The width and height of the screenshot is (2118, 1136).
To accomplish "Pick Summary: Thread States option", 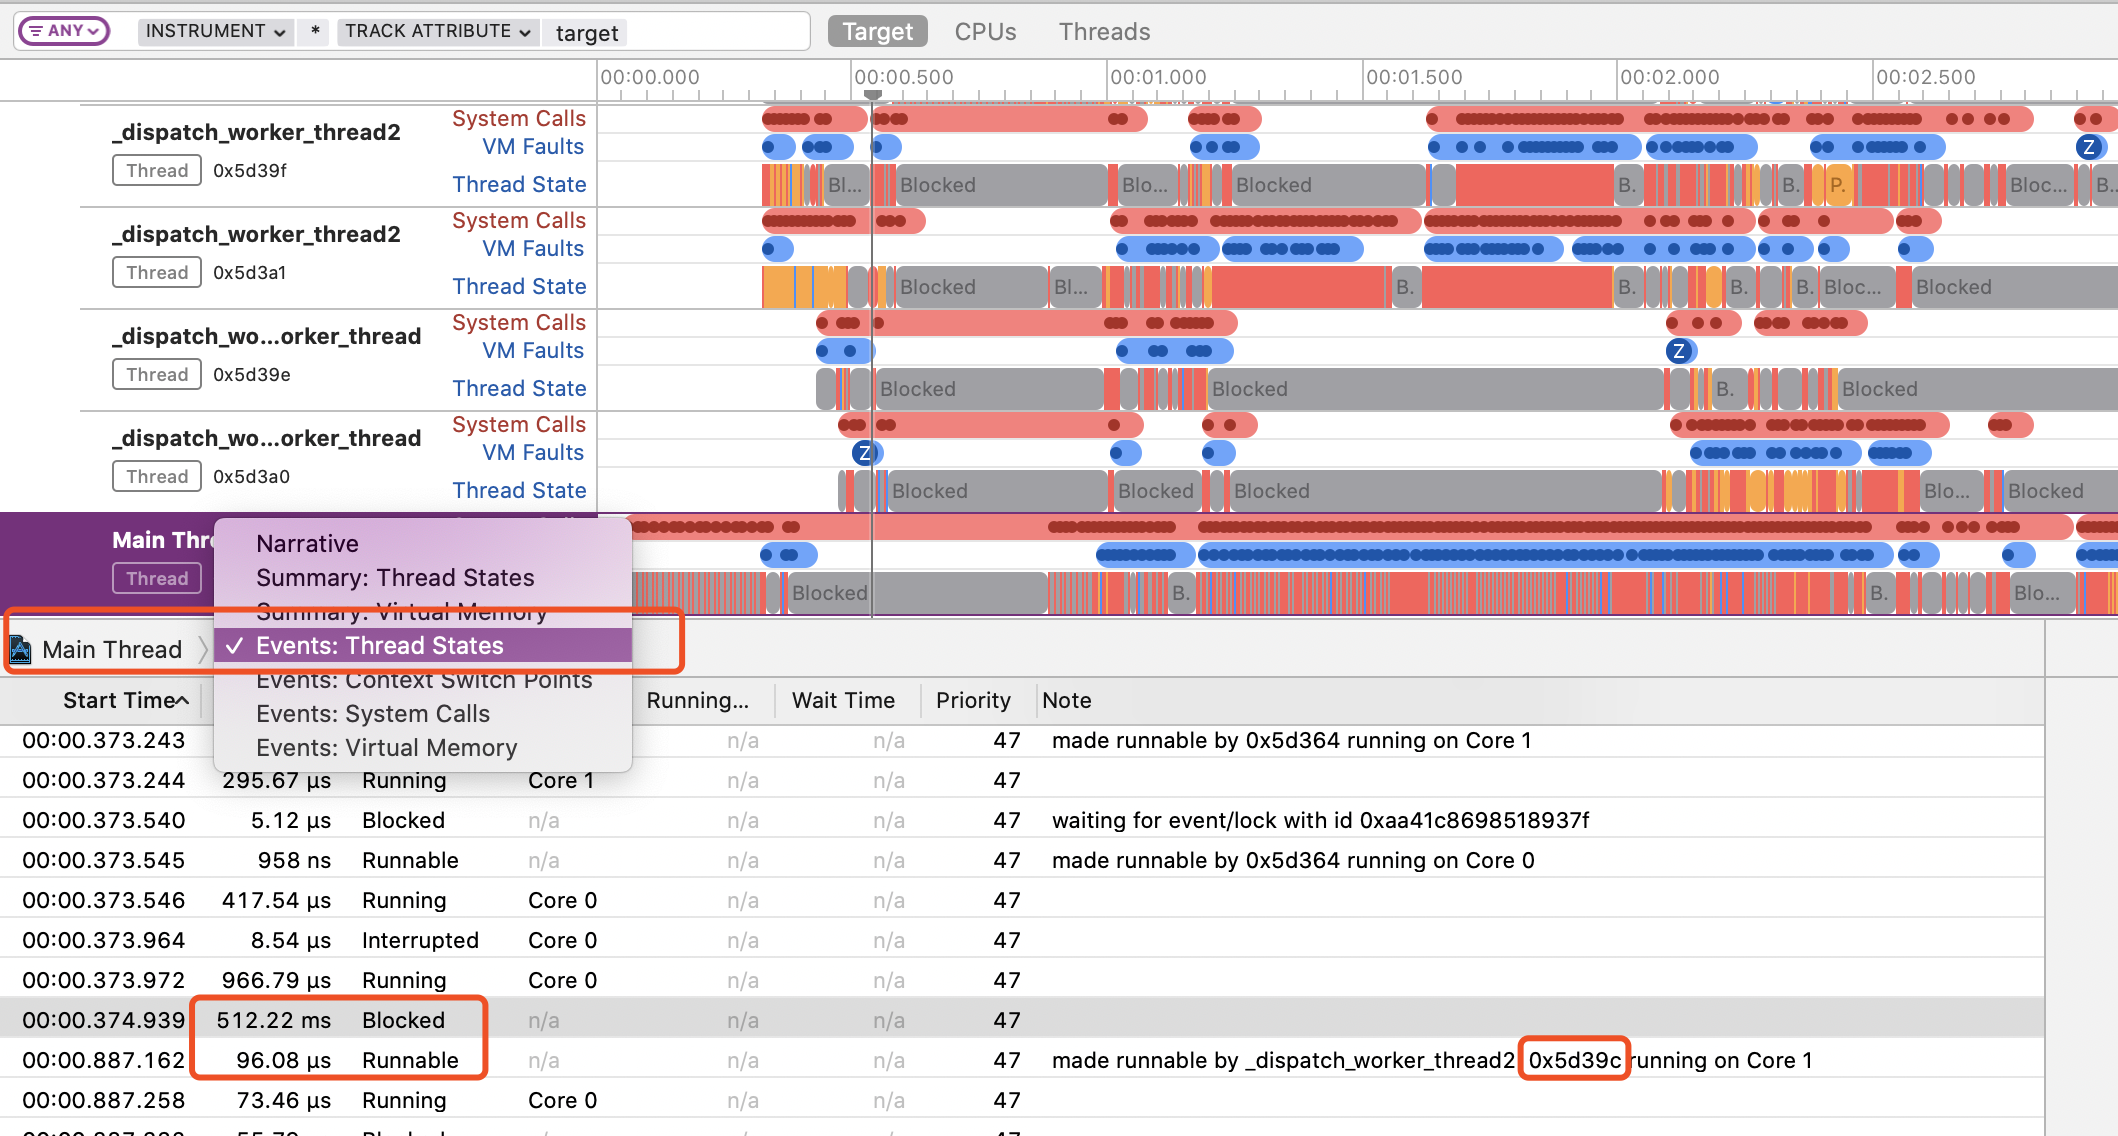I will point(395,578).
